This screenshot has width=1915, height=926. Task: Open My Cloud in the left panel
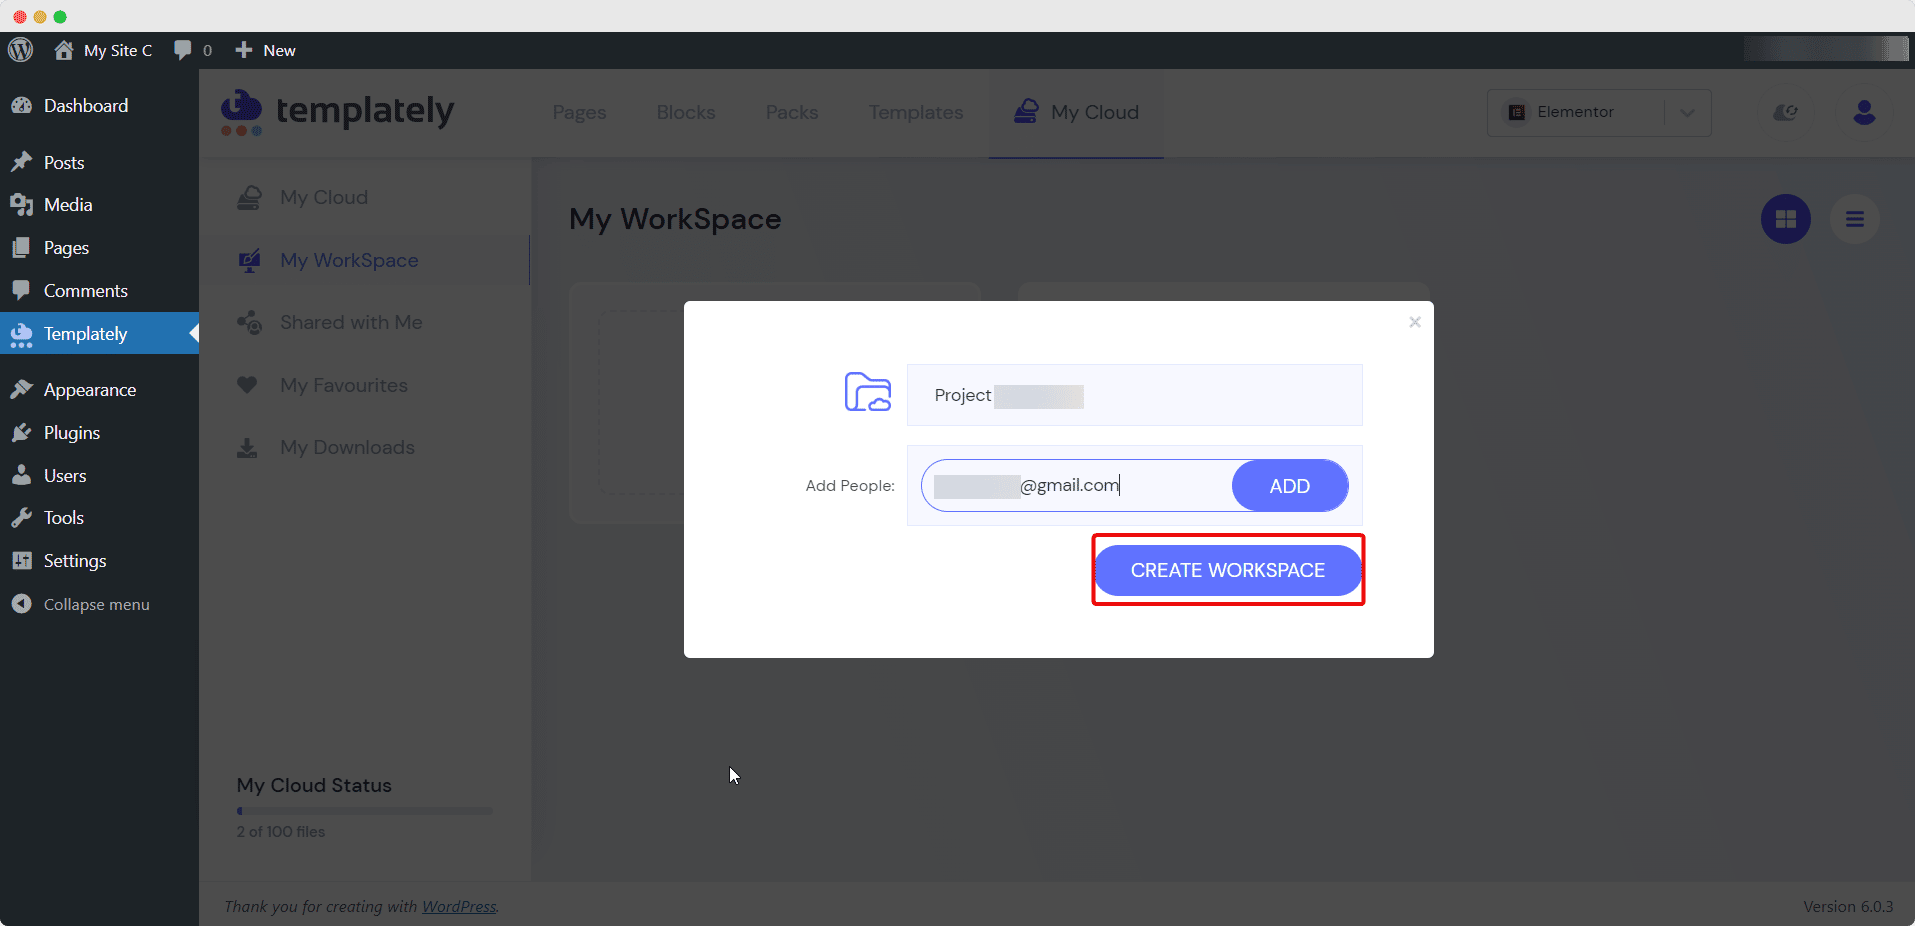(x=323, y=198)
